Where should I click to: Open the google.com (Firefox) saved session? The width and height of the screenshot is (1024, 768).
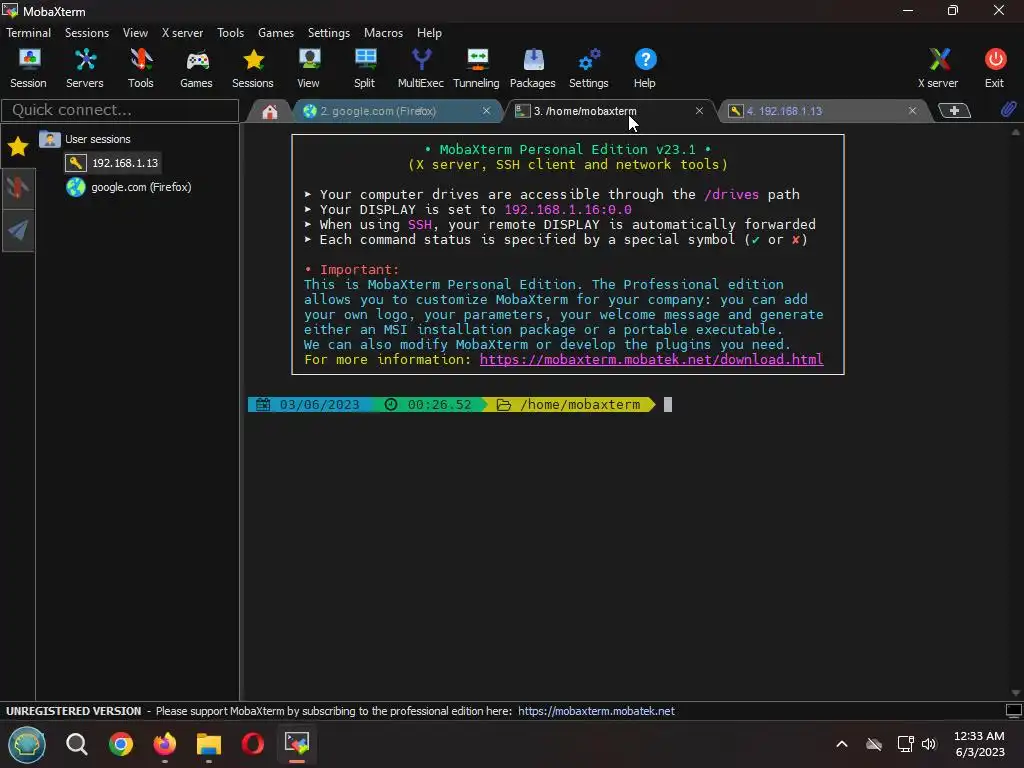[x=129, y=187]
